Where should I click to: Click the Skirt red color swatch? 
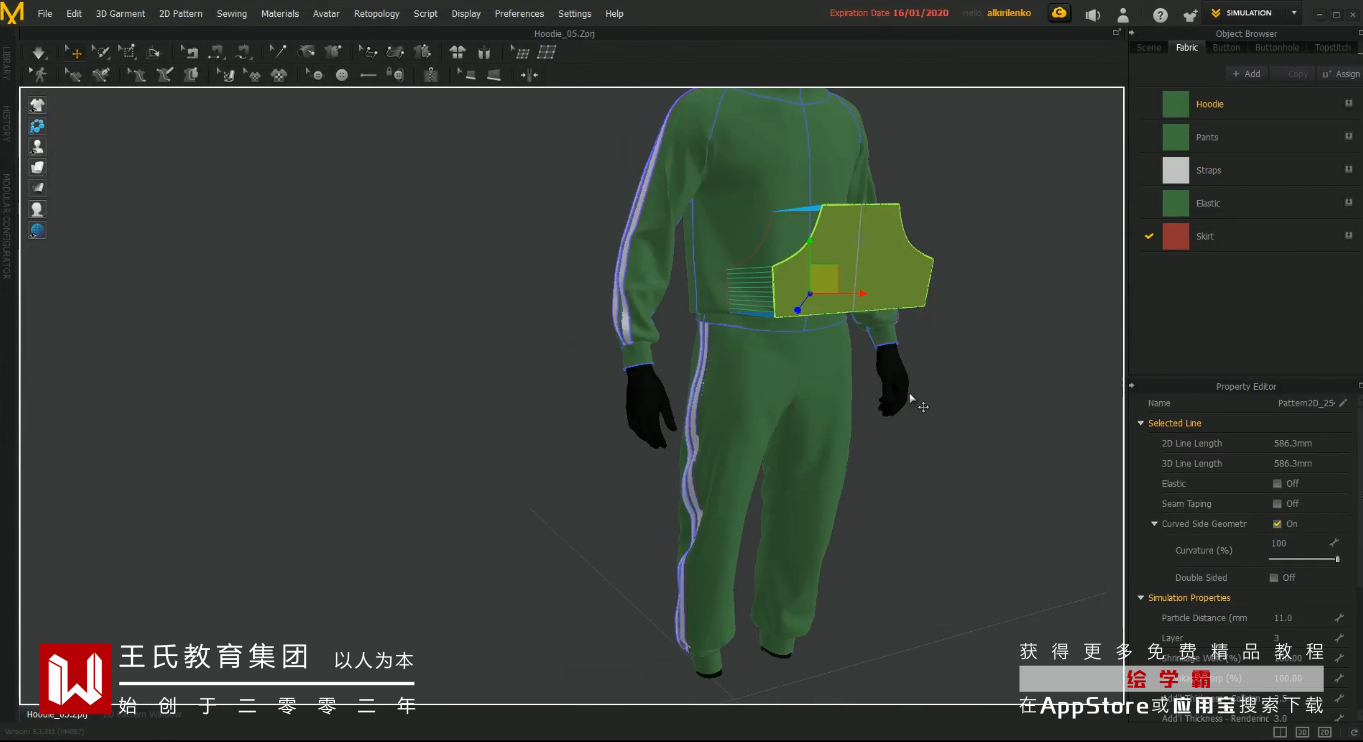point(1176,236)
